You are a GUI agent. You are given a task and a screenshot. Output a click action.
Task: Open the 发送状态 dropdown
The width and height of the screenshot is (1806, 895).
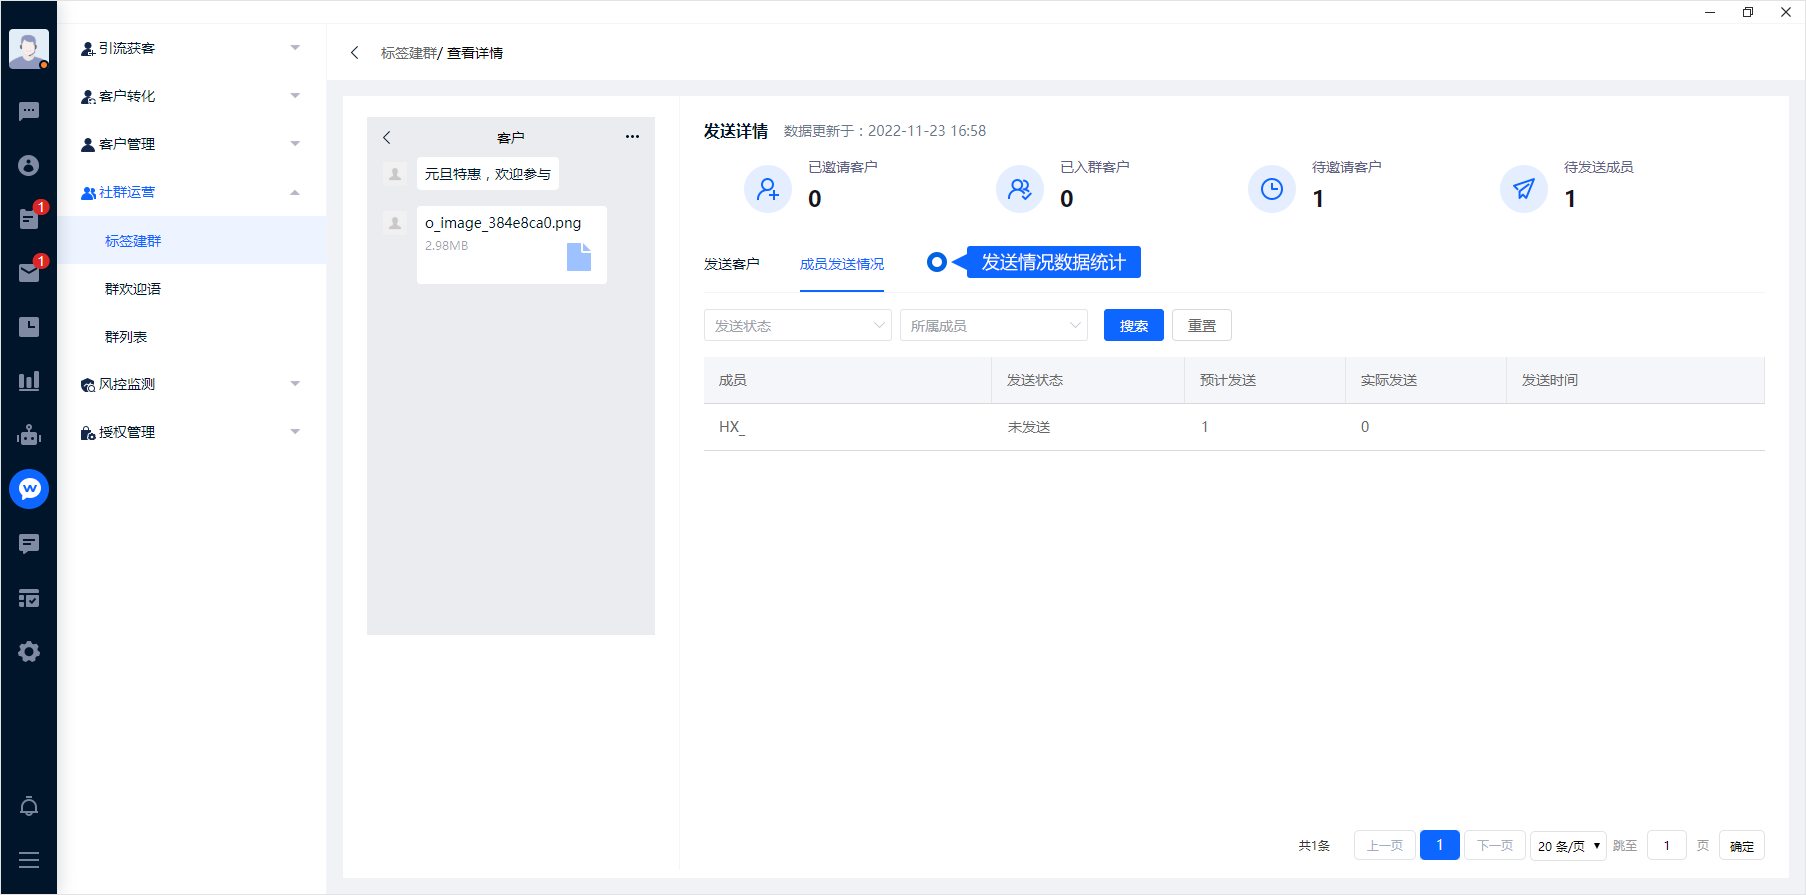pos(797,325)
